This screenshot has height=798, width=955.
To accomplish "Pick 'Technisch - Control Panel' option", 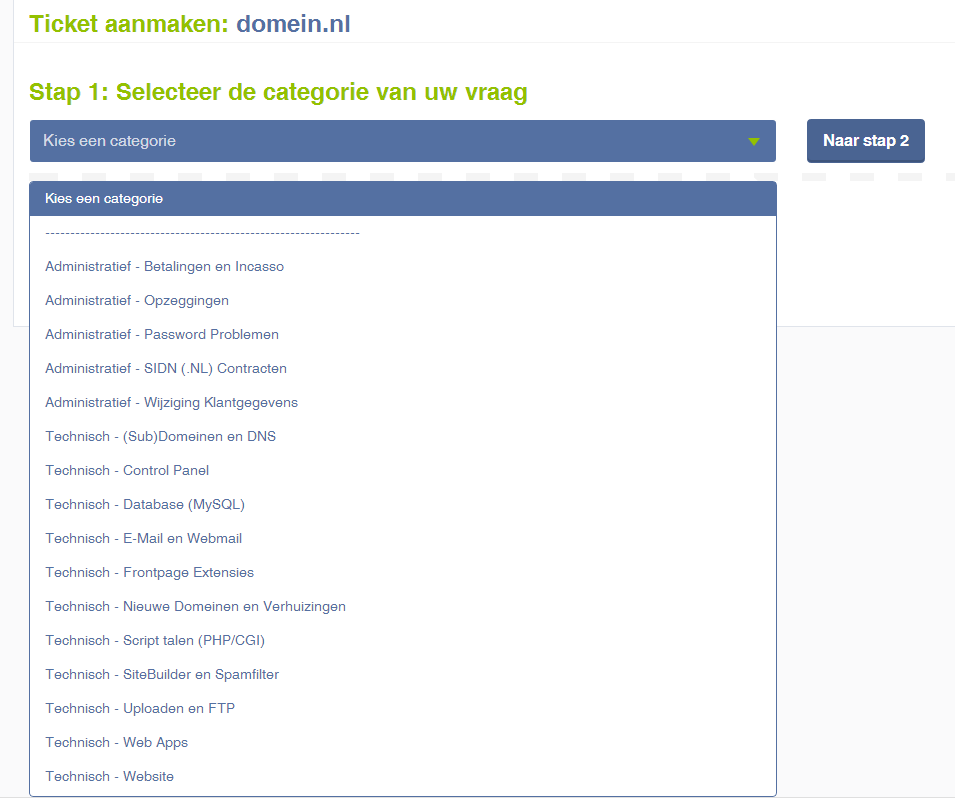I will point(403,471).
